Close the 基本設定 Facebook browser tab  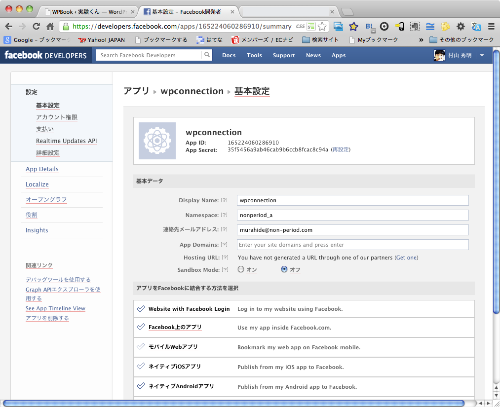click(x=232, y=12)
